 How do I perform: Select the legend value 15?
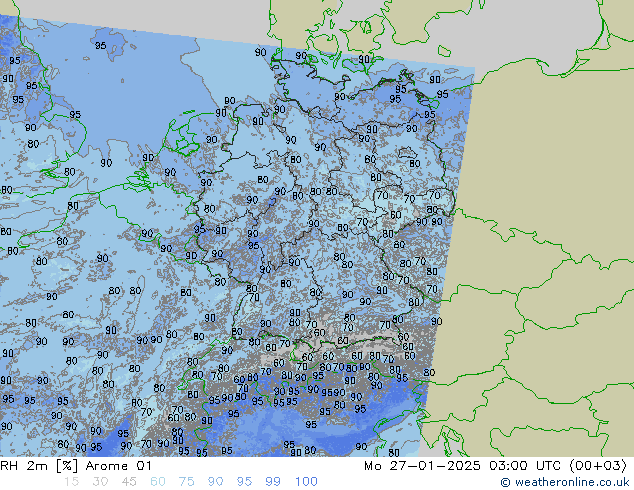[x=71, y=482]
